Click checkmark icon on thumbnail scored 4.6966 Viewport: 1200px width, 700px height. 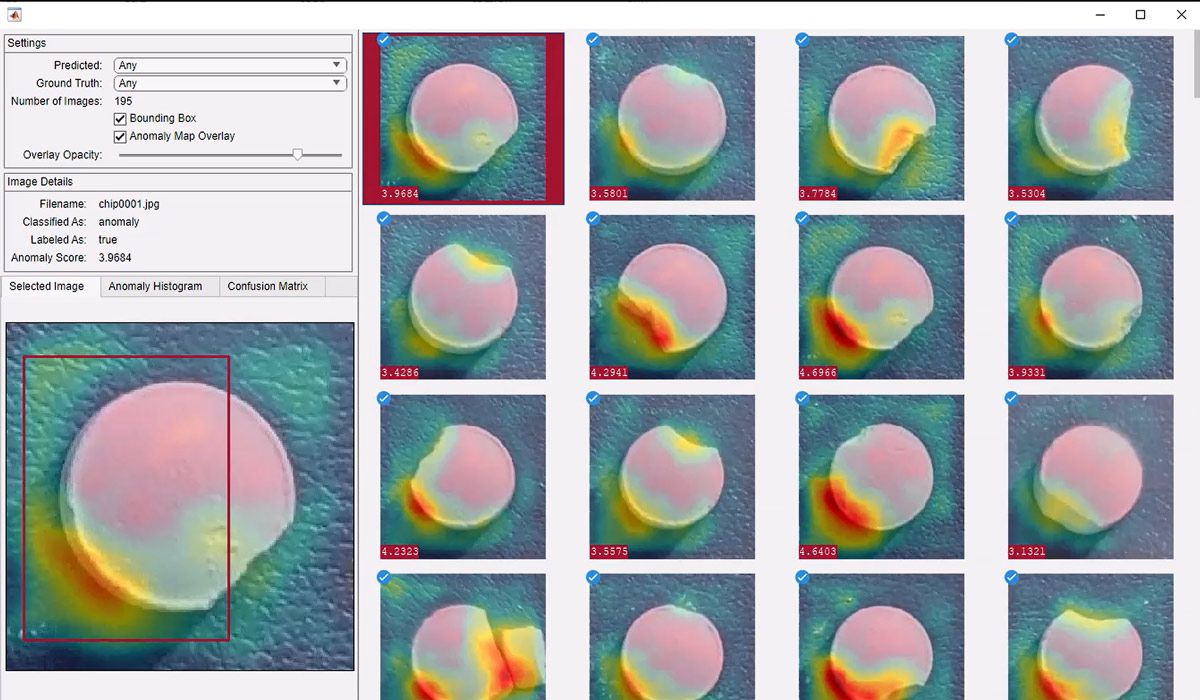pyautogui.click(x=801, y=218)
